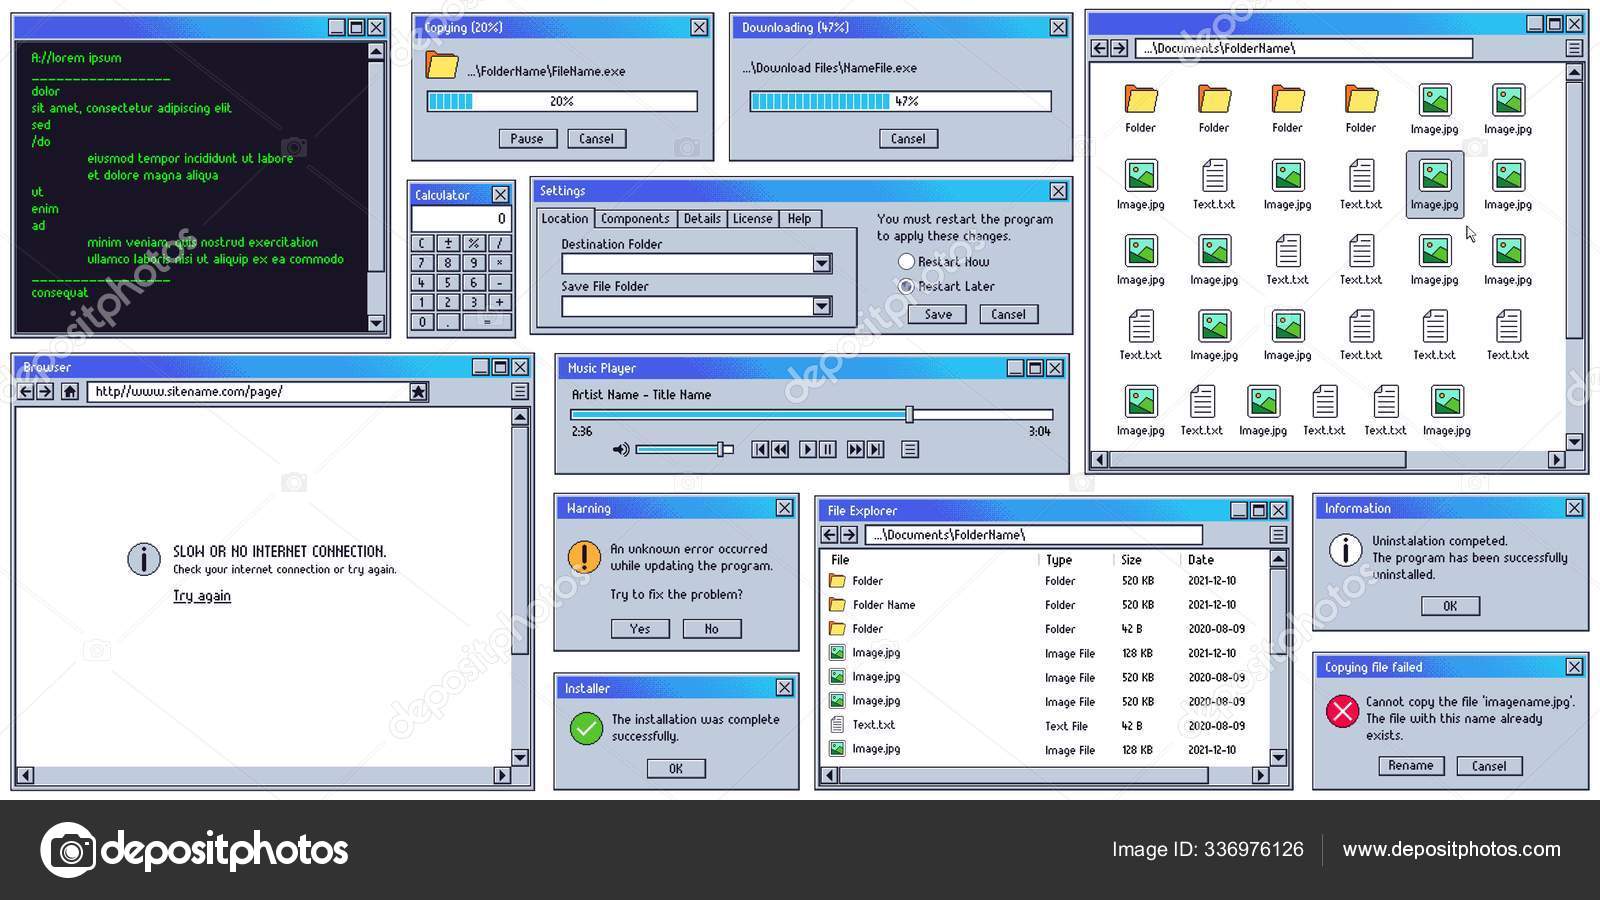
Task: Open the playlist icon in Music Player
Action: click(910, 450)
